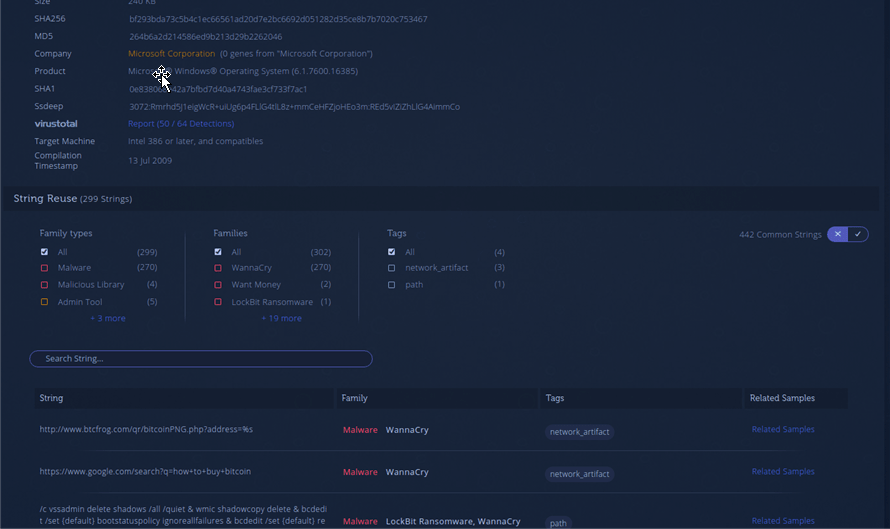Viewport: 890px width, 529px height.
Task: Select the btcfrog.com bitcoinPNG URL string
Action: coord(146,429)
